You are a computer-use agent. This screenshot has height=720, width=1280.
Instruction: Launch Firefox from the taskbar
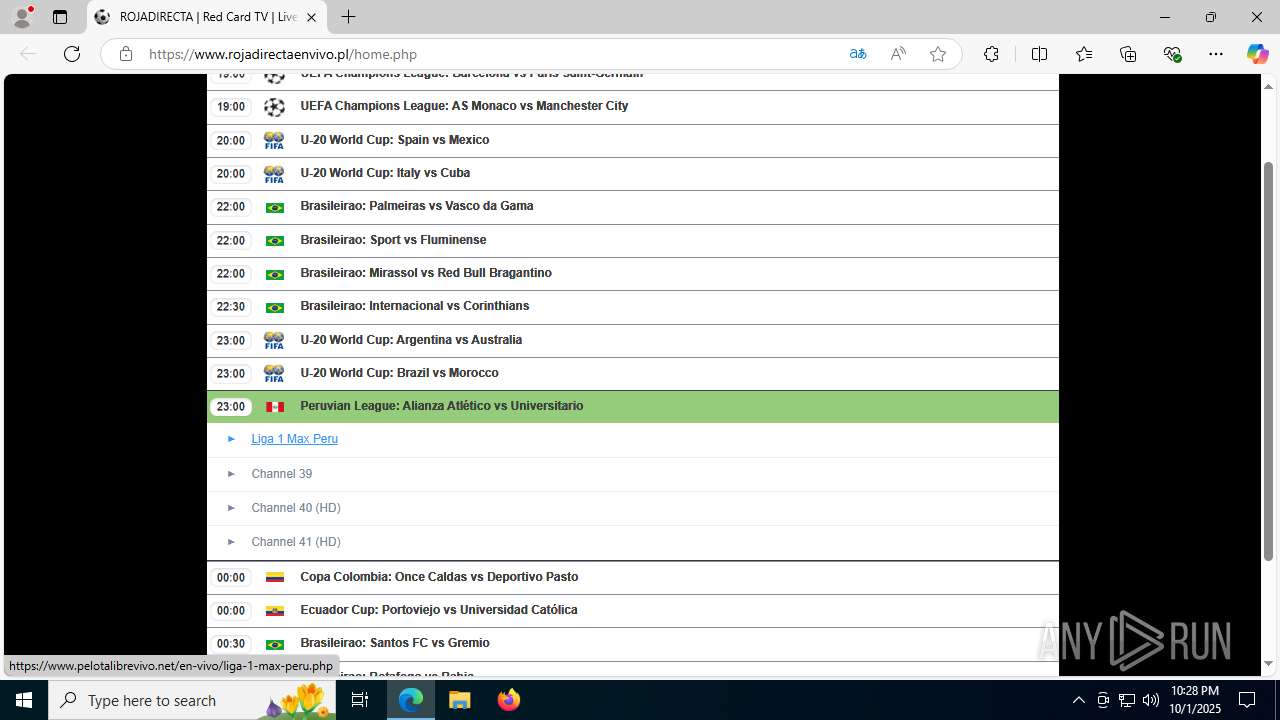509,700
